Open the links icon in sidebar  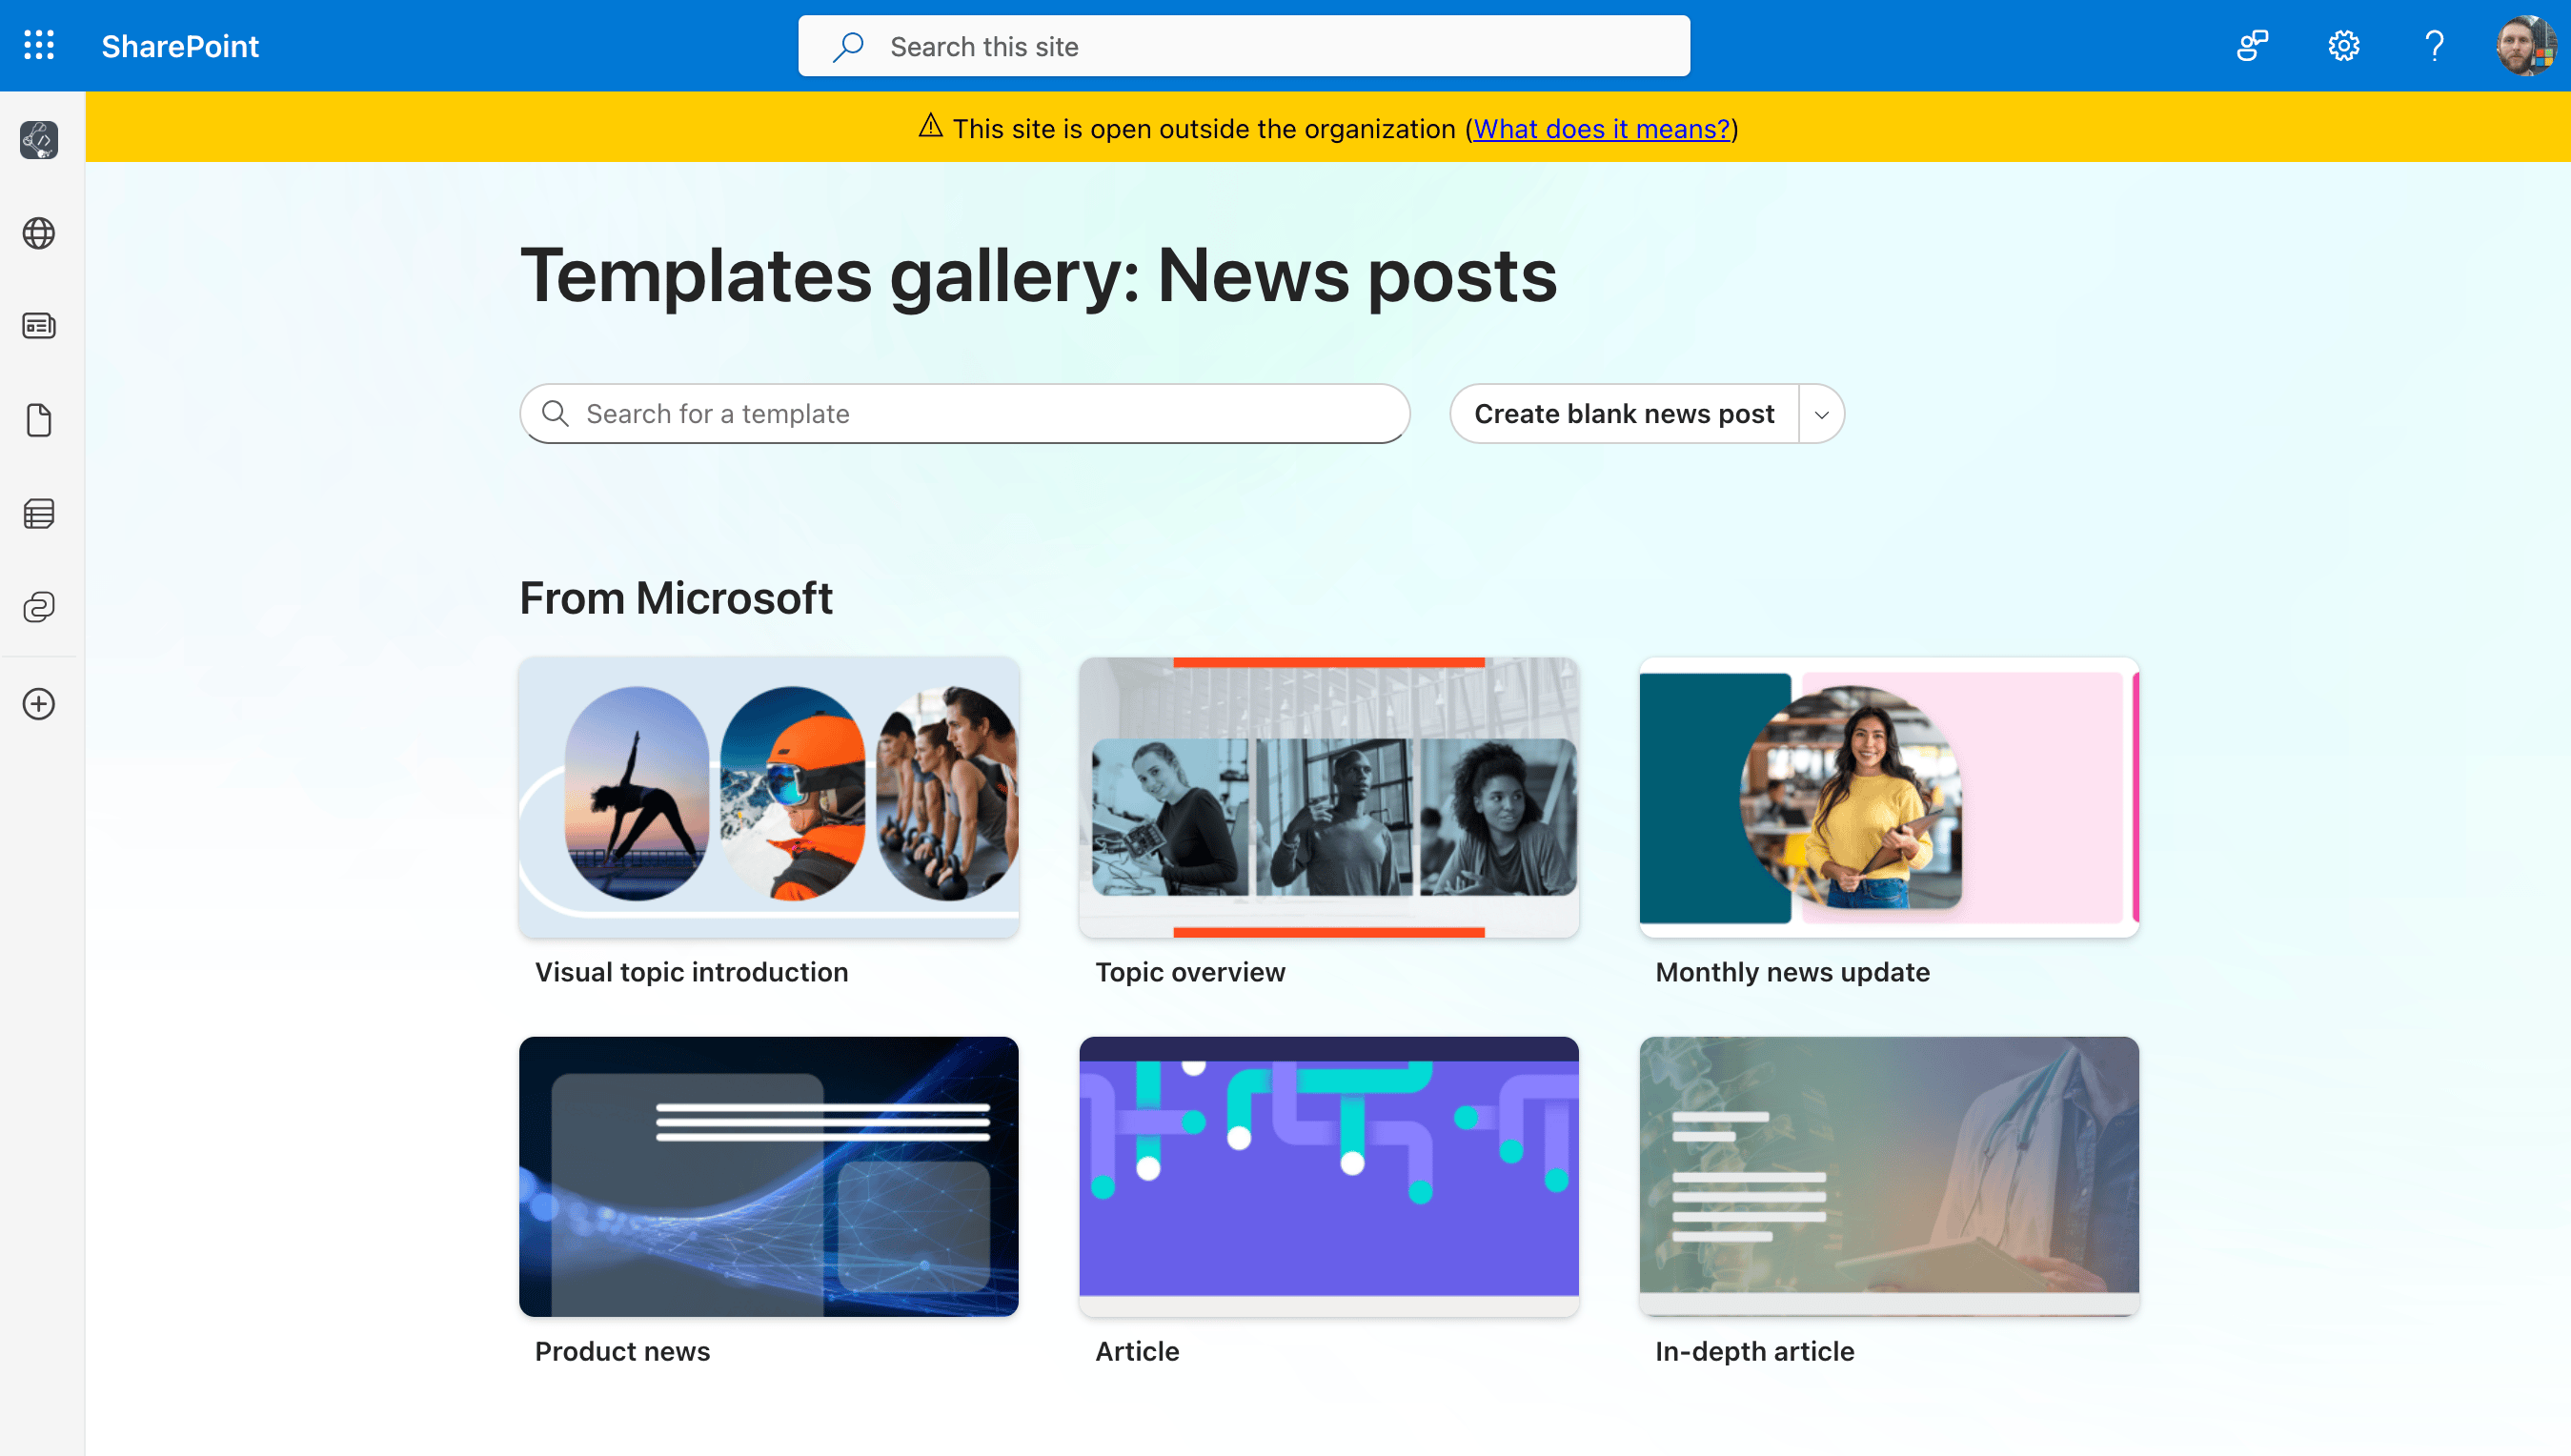coord(39,607)
